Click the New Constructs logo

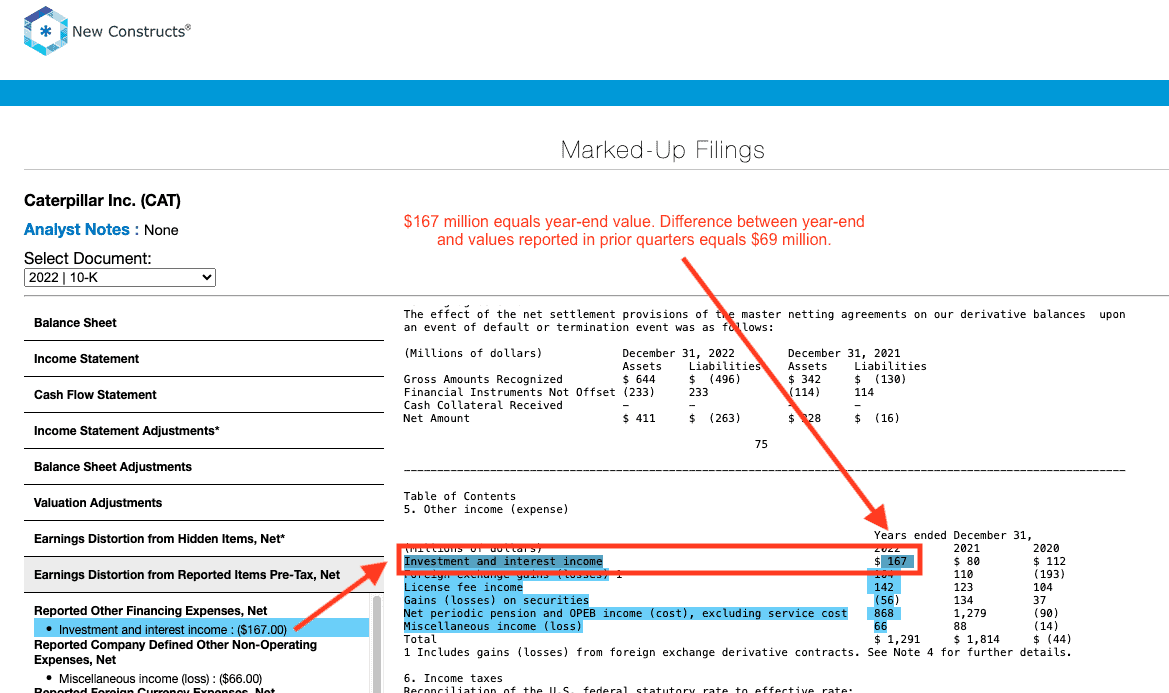107,31
